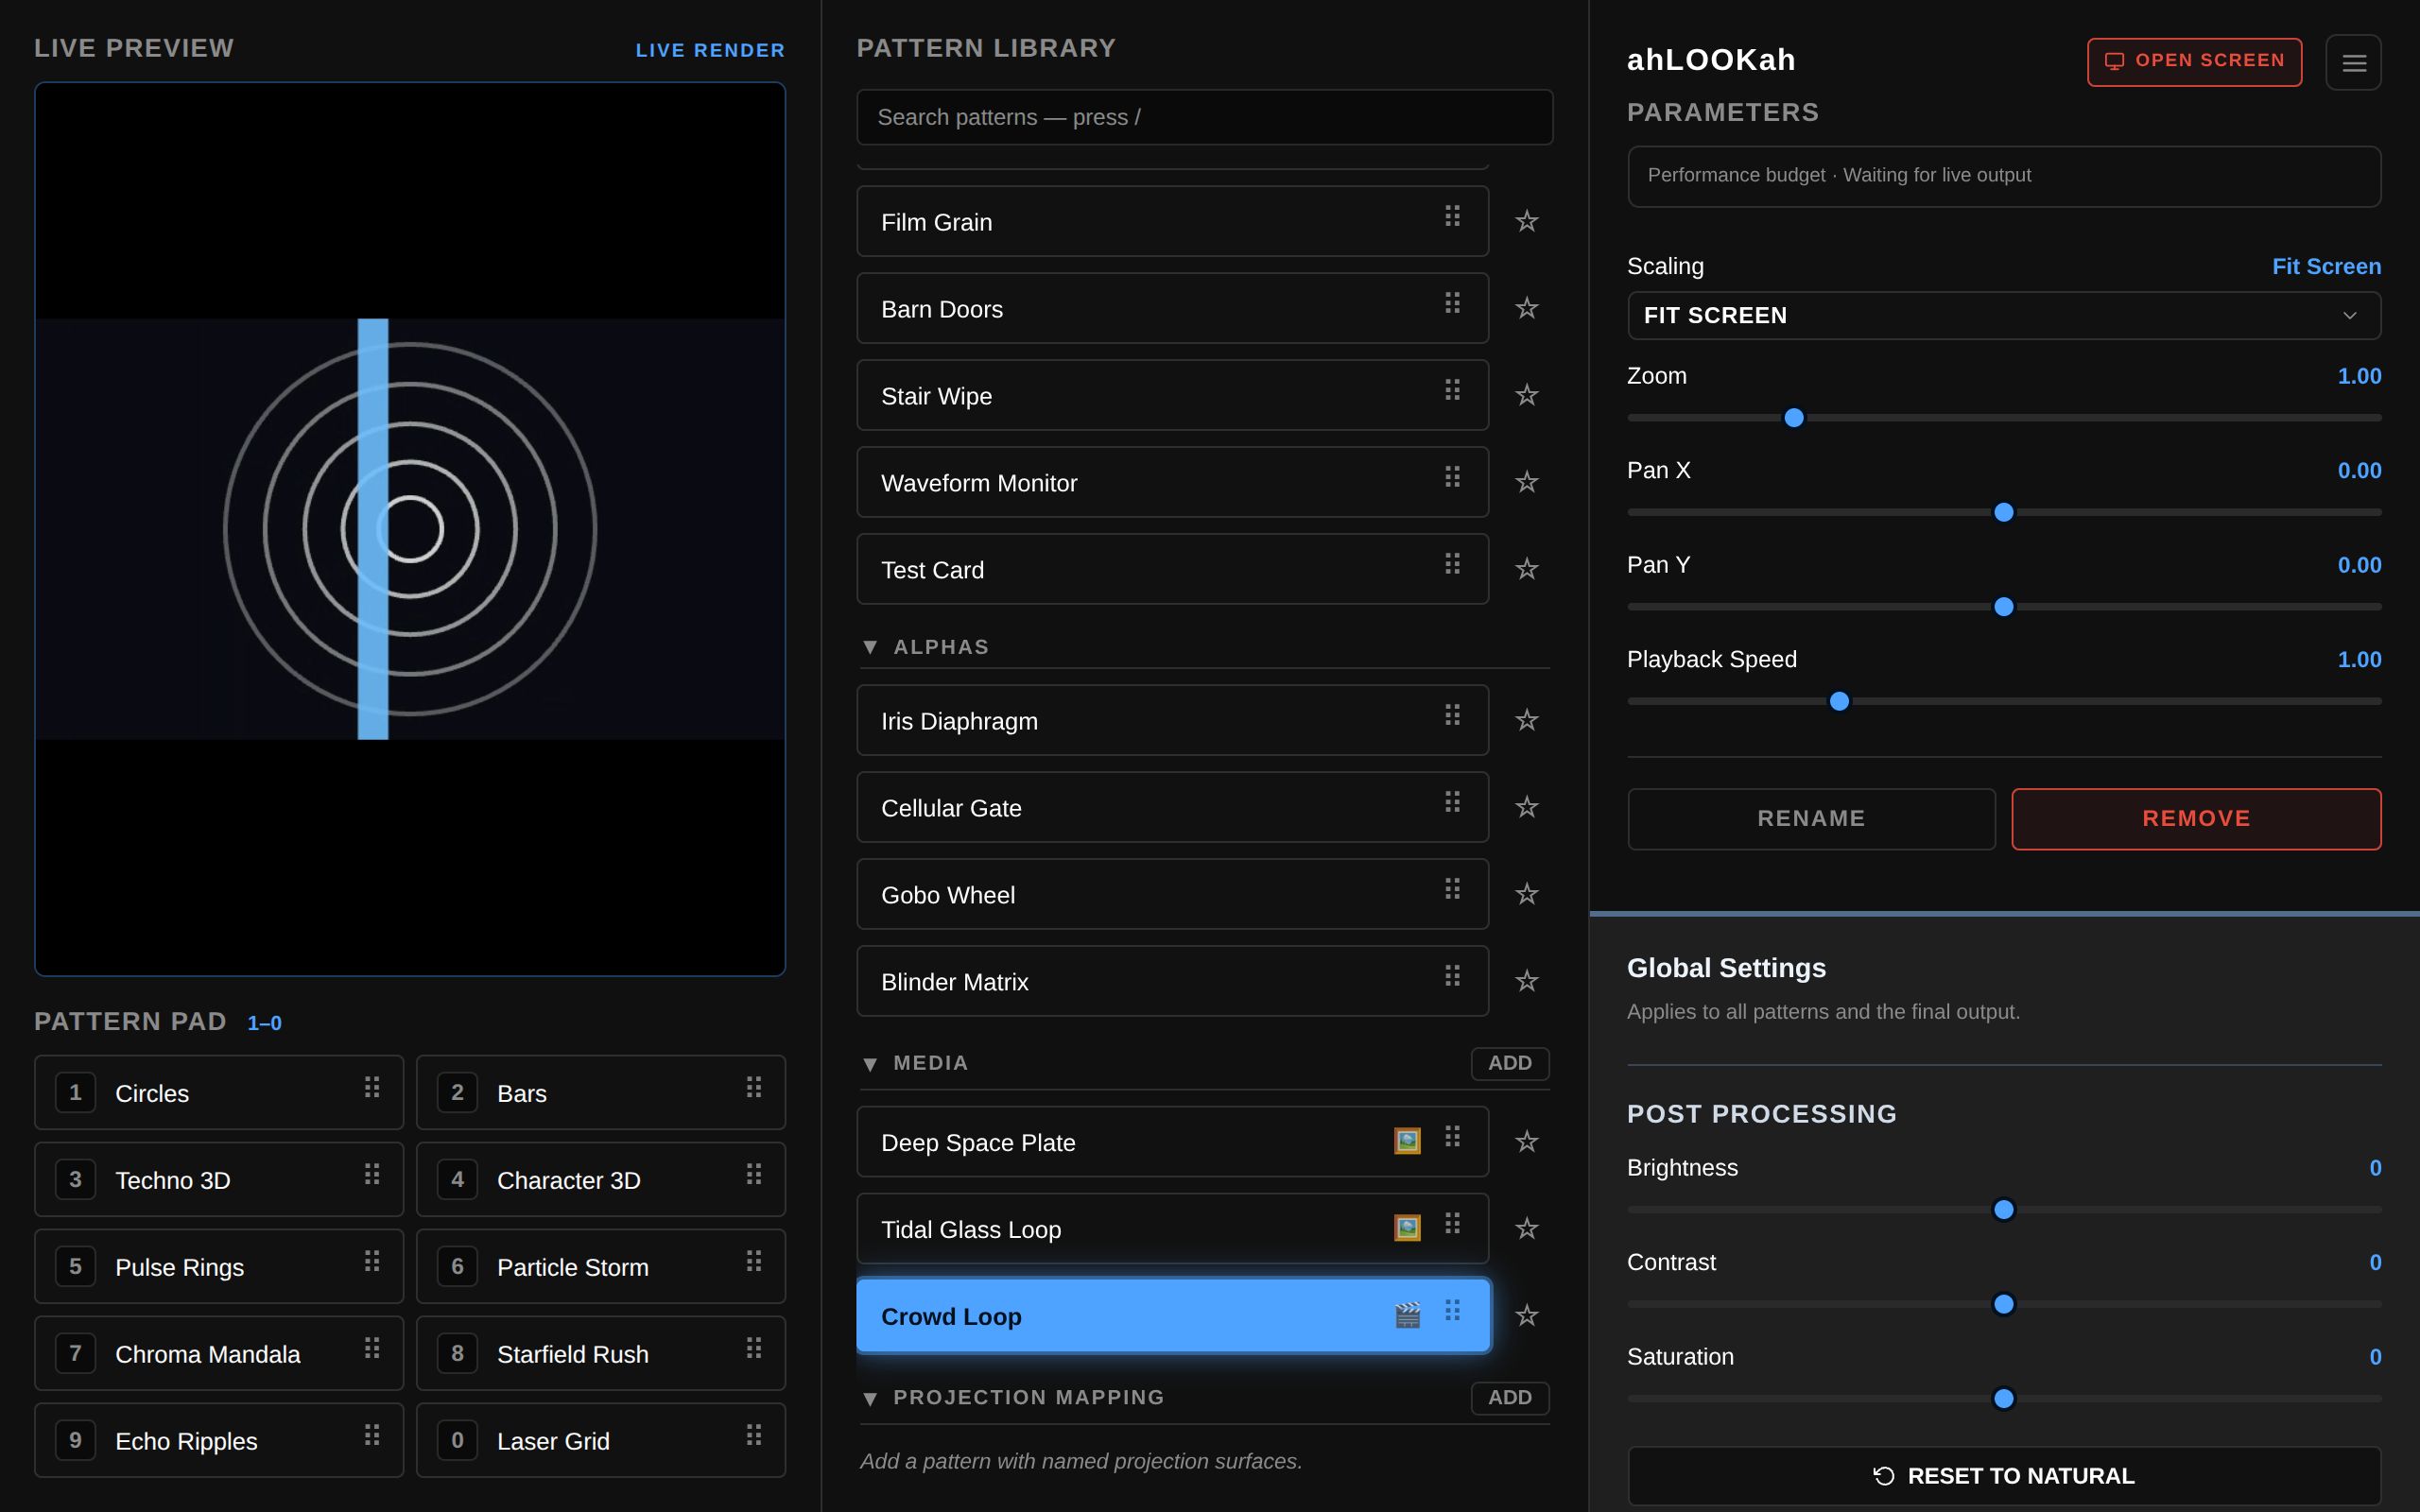Collapse the ALPHAS section

pyautogui.click(x=870, y=648)
